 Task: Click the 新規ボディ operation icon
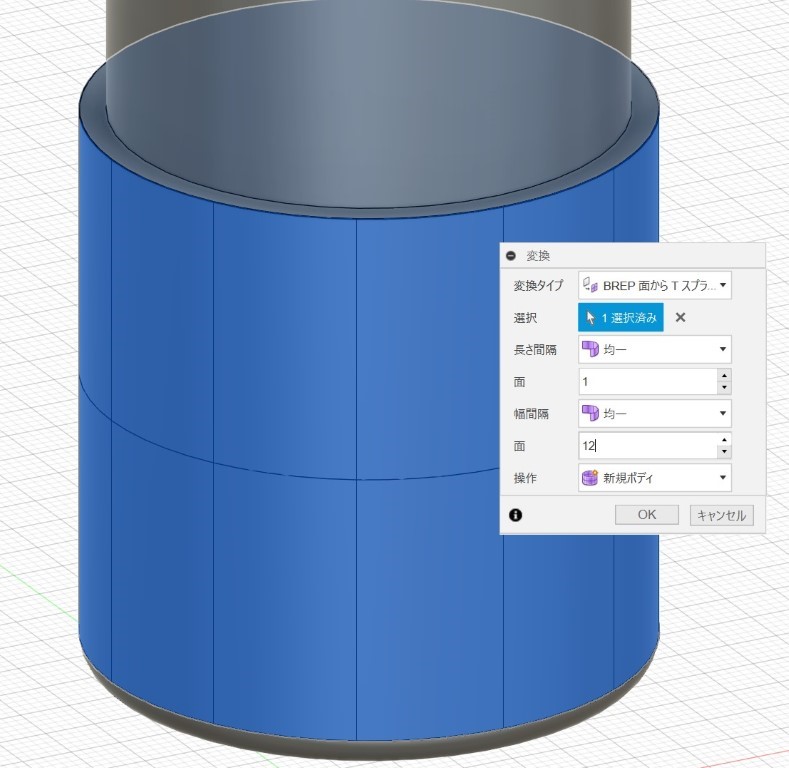591,478
